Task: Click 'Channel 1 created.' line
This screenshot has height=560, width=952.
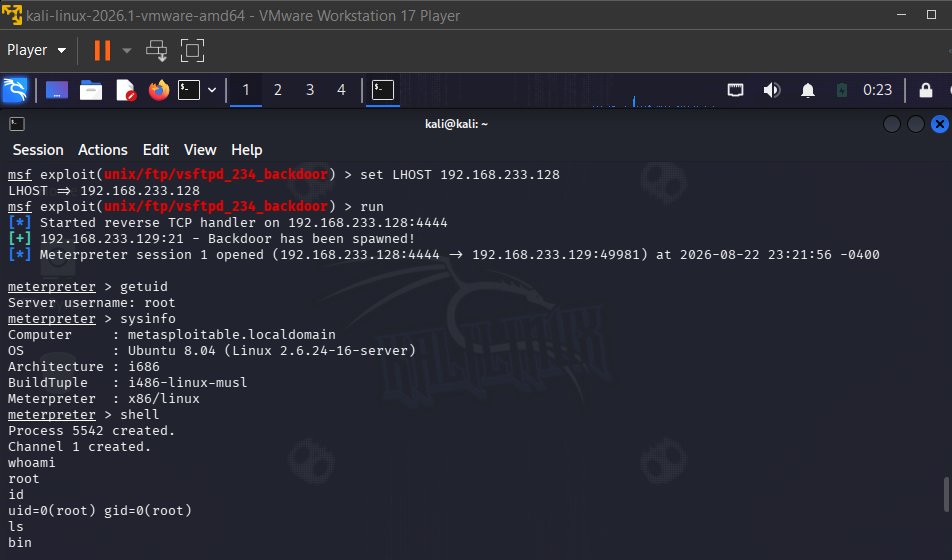Action: pyautogui.click(x=79, y=446)
